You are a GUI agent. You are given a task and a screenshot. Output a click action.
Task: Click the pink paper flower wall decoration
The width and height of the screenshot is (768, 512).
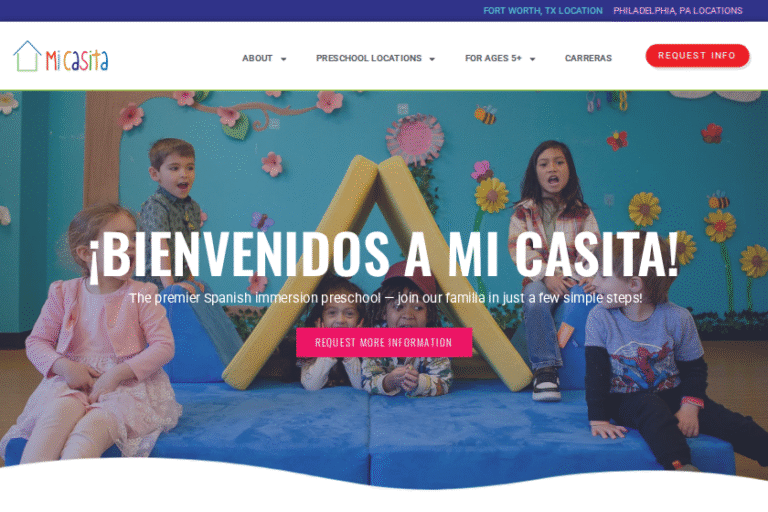pos(415,139)
